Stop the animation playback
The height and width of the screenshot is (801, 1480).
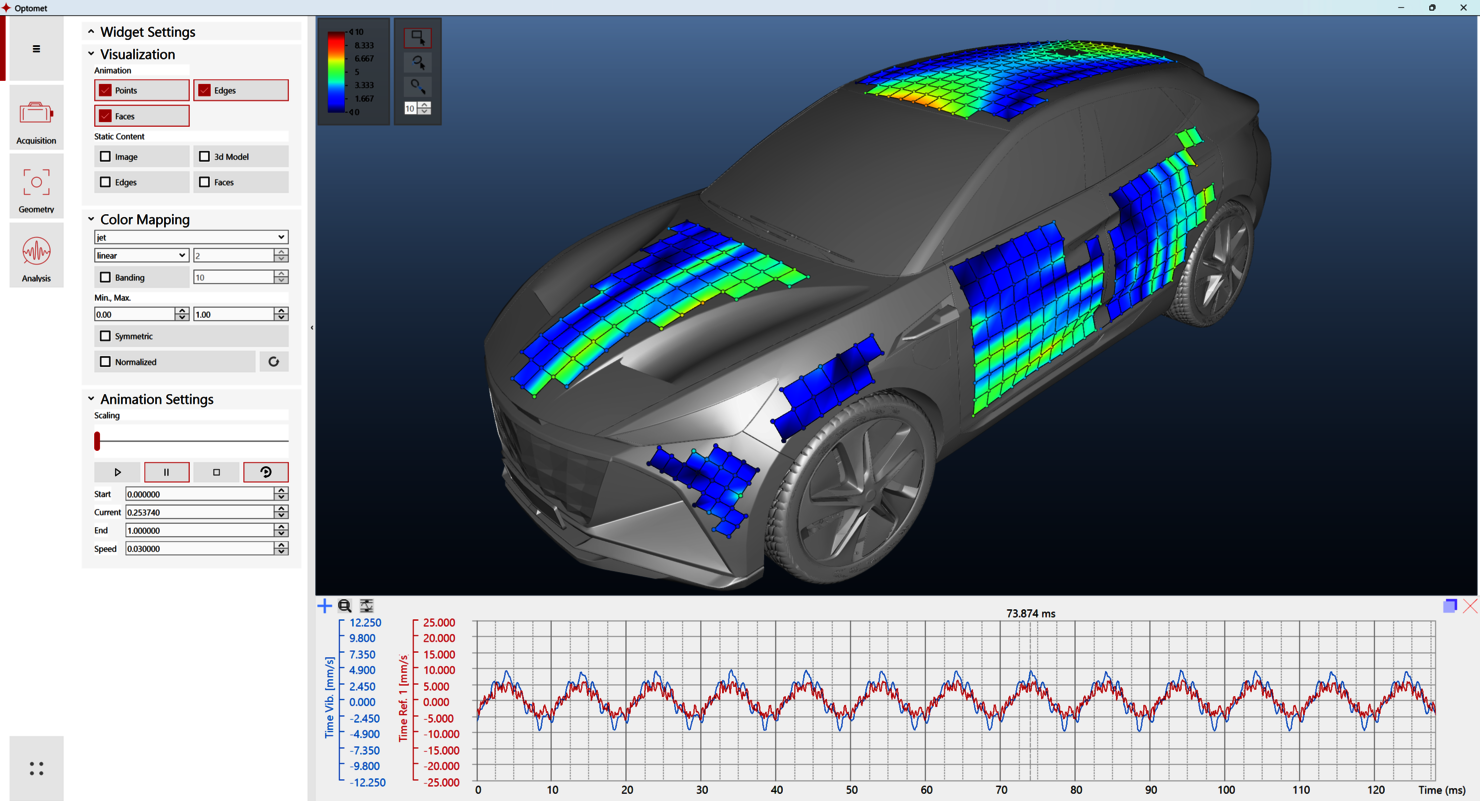pos(216,472)
